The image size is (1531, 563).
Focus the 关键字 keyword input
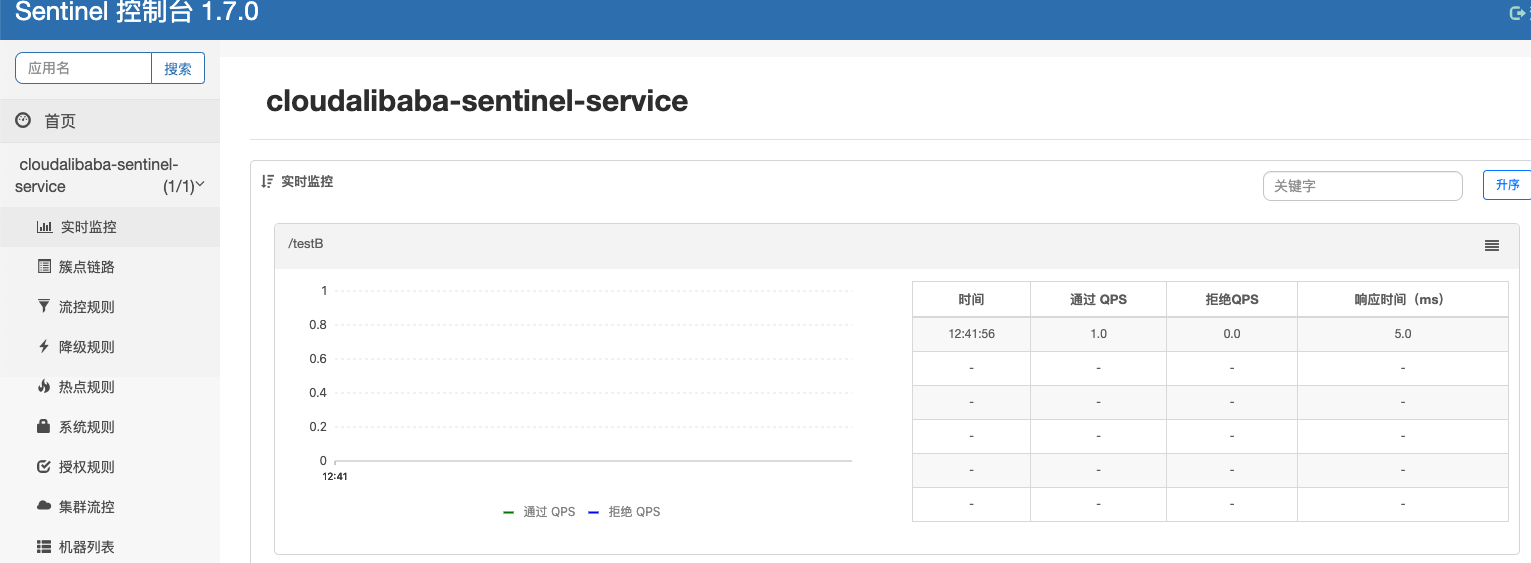tap(1363, 186)
